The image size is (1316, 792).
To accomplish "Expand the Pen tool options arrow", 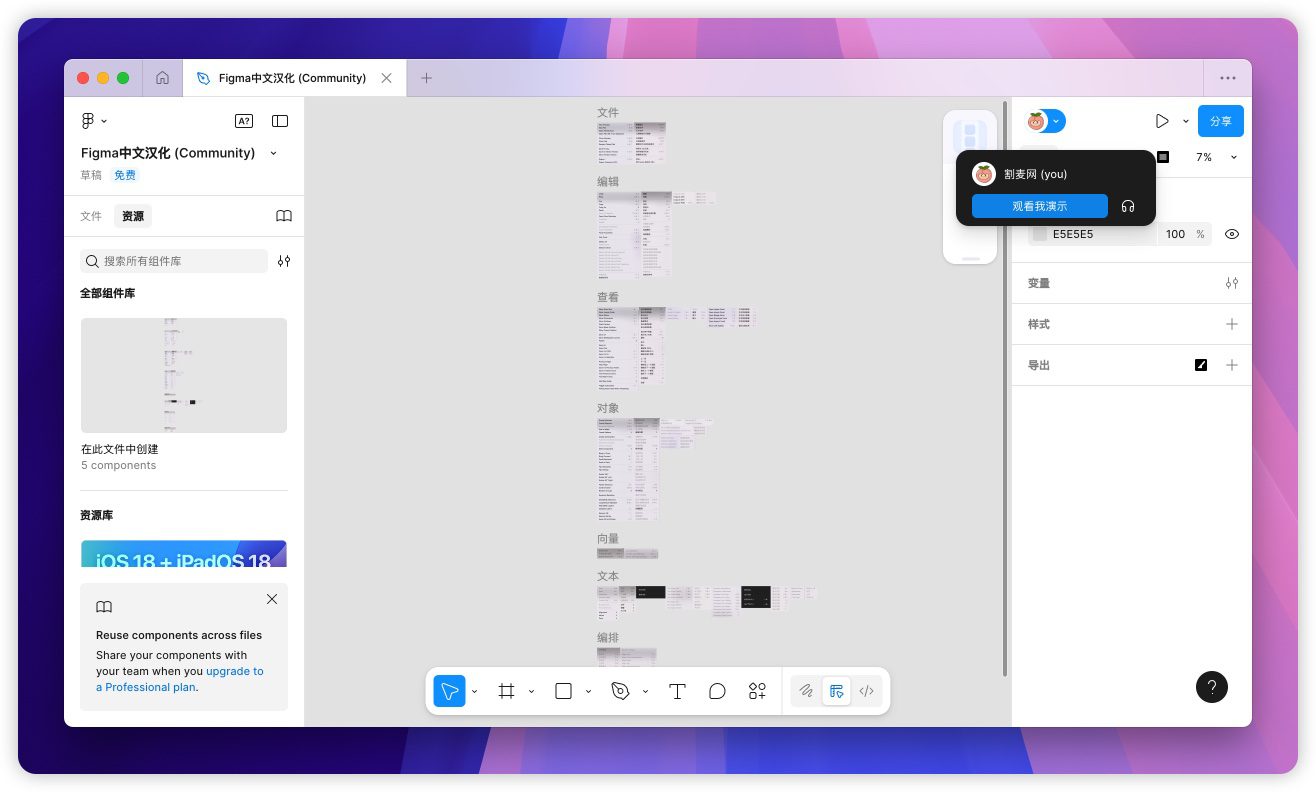I will (646, 691).
